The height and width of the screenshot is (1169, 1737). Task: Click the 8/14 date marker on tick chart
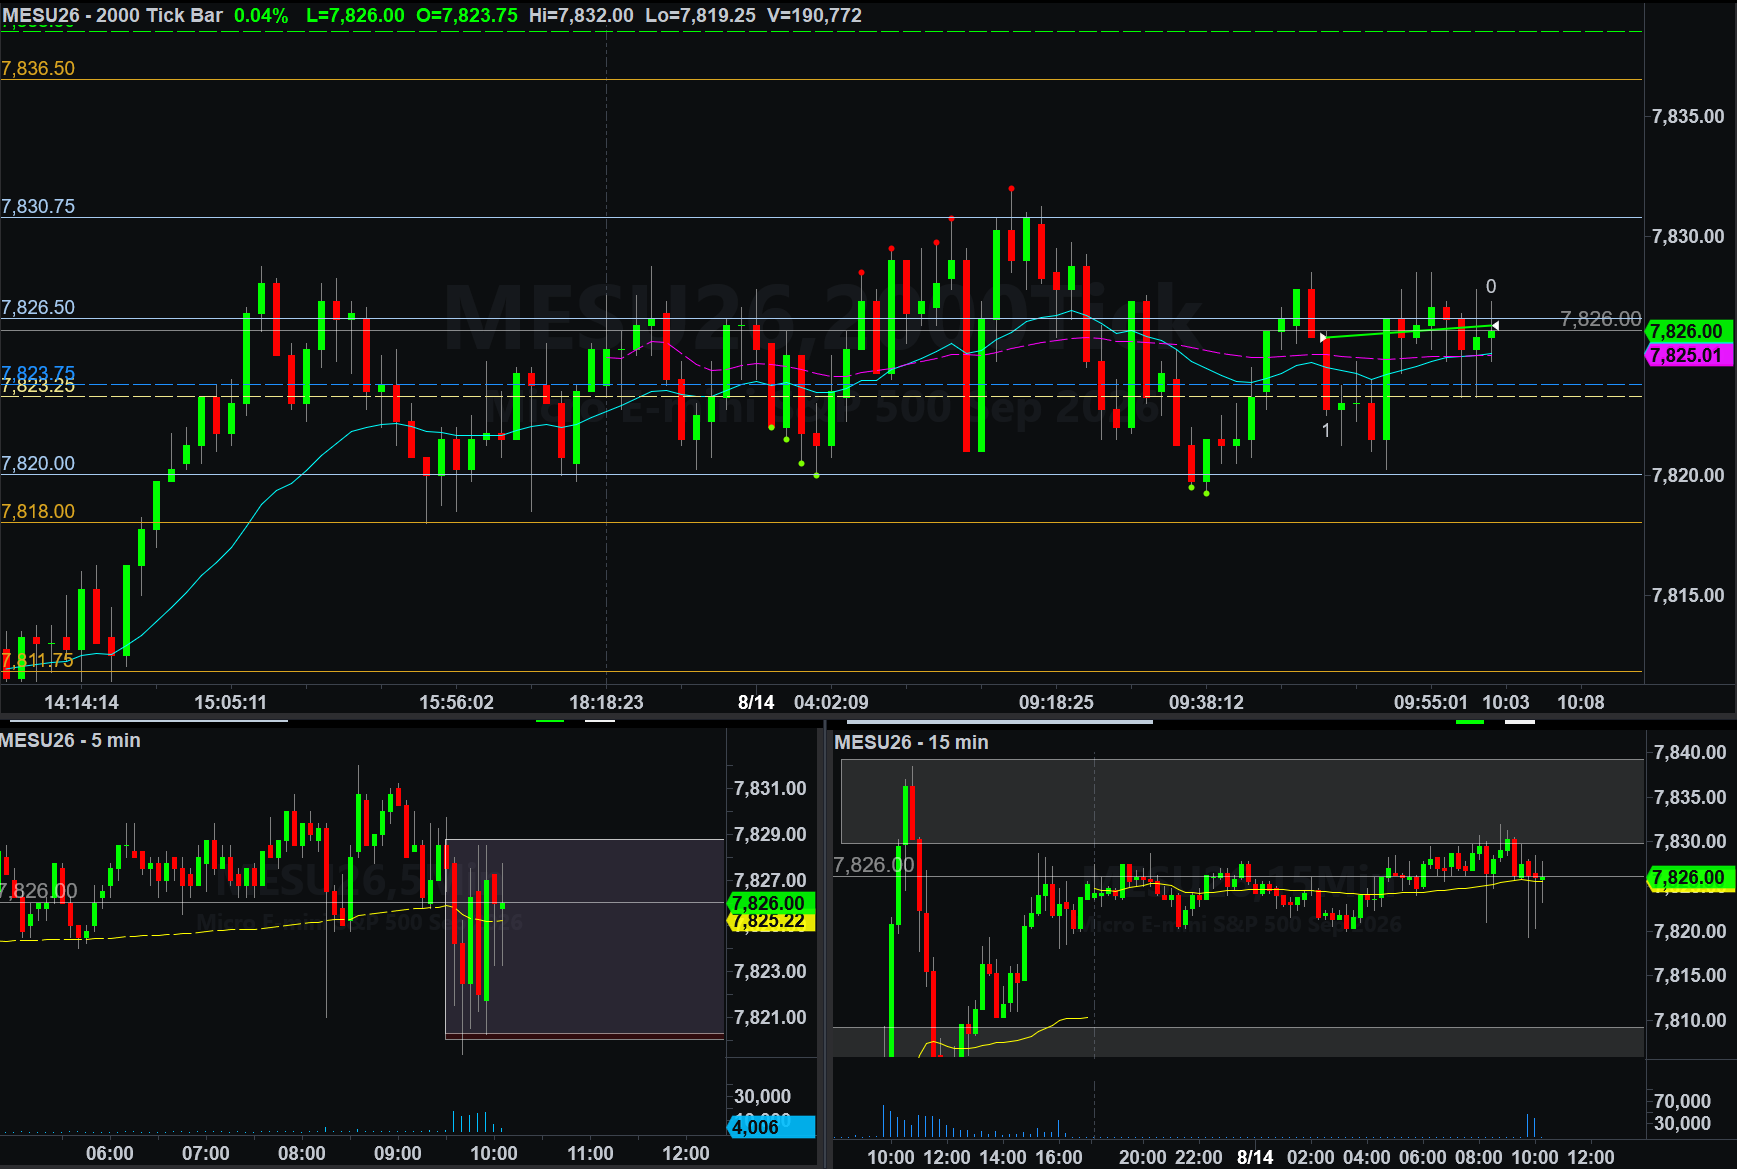tap(756, 702)
